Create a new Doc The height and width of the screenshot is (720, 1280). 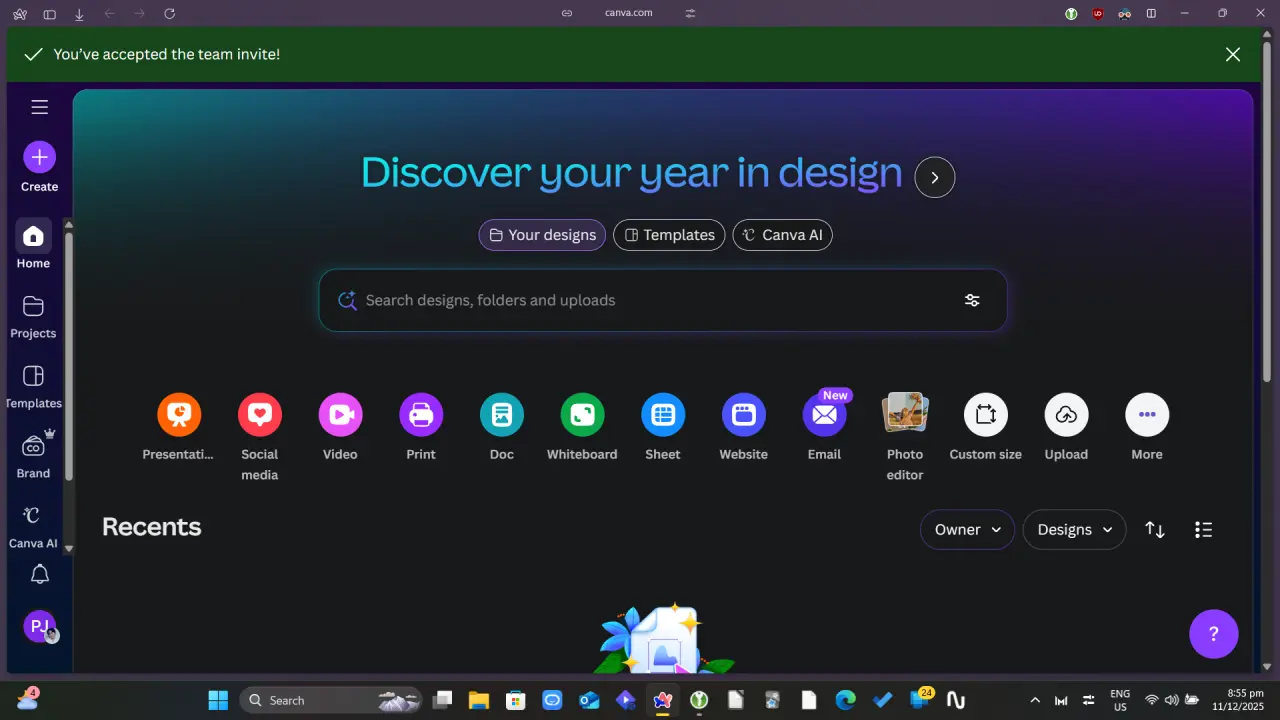pyautogui.click(x=502, y=414)
